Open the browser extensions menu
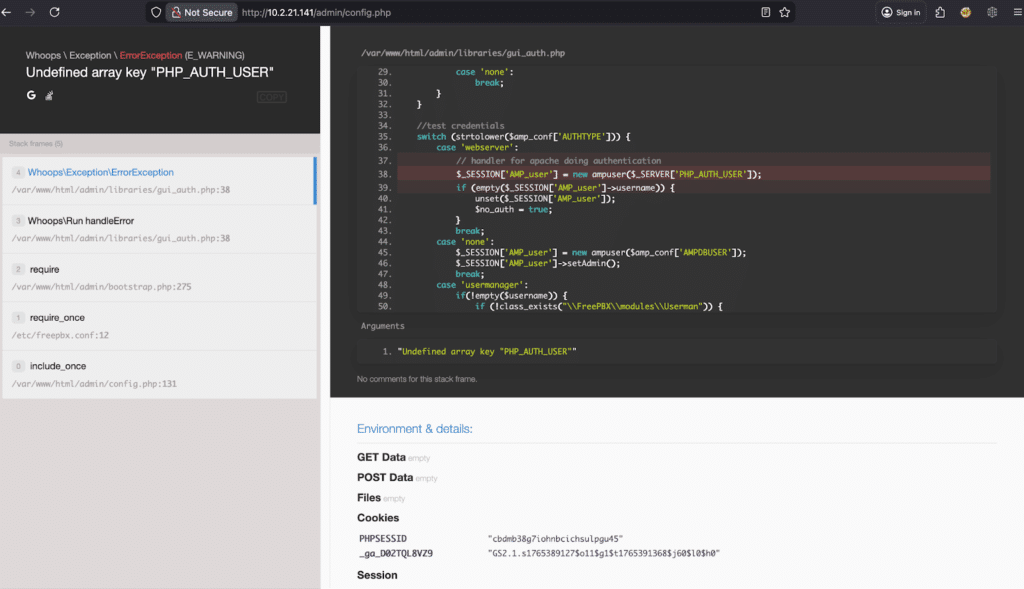This screenshot has width=1024, height=589. coord(940,12)
